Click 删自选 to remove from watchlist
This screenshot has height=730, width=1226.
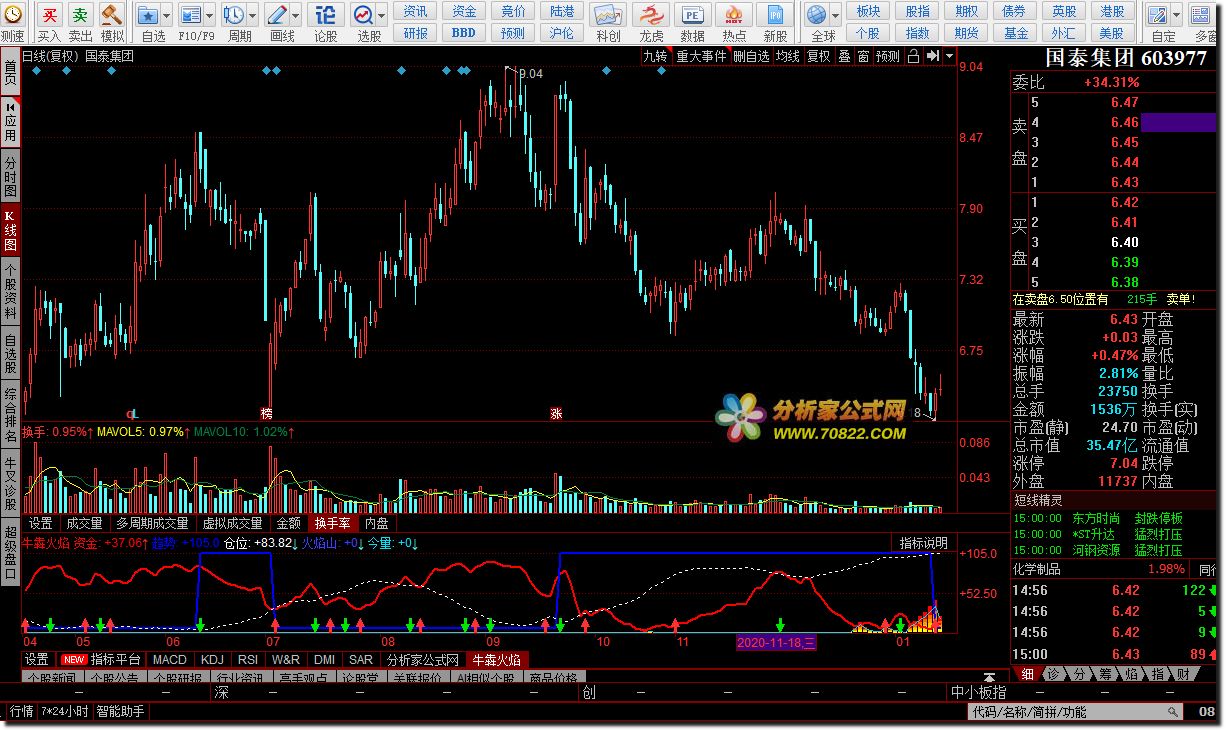751,57
